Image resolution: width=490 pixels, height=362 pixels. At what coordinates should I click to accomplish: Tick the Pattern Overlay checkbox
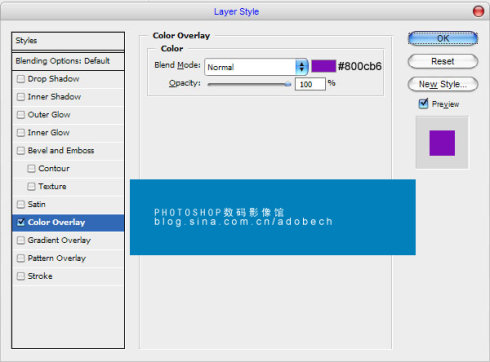21,258
